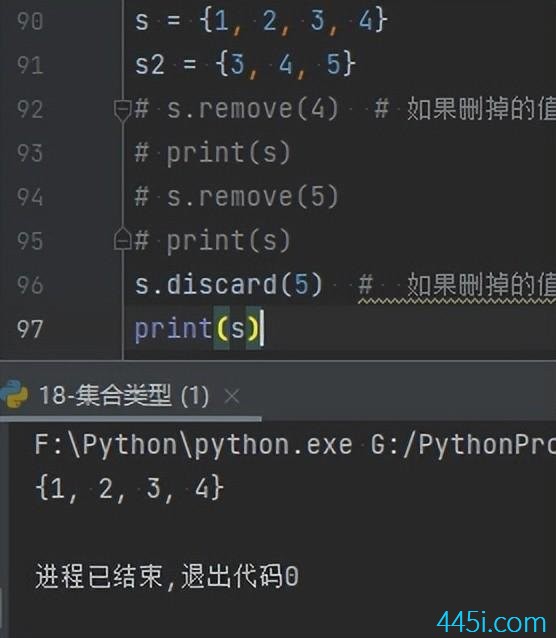Image resolution: width=556 pixels, height=638 pixels.
Task: Place cursor in s.discard(5) on line 96
Action: tap(229, 284)
